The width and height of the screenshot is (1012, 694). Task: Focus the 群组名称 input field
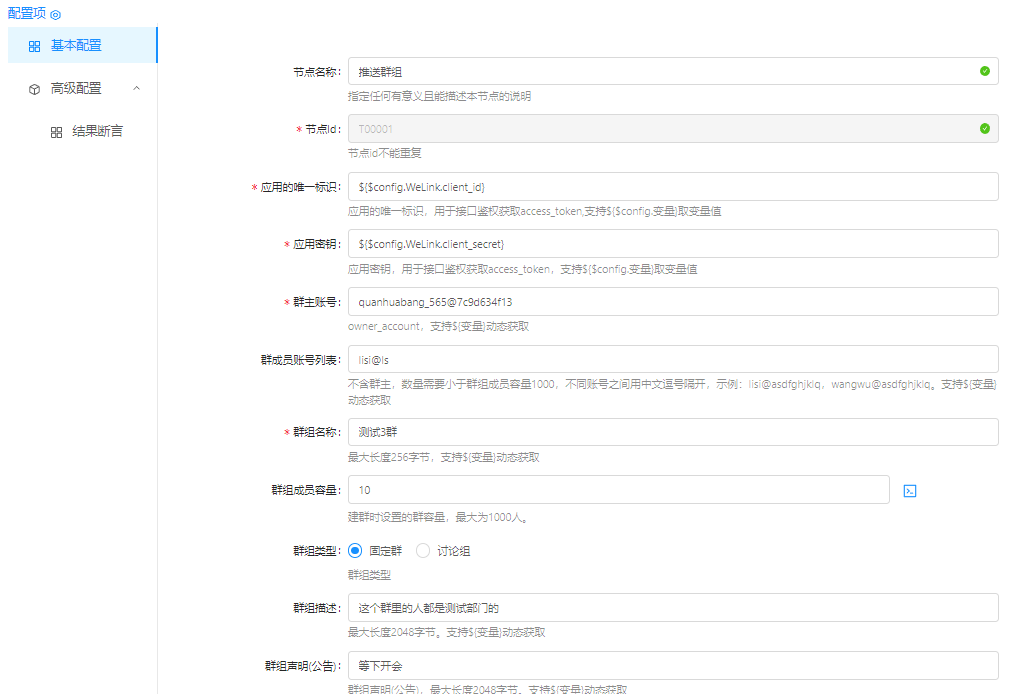(x=672, y=432)
